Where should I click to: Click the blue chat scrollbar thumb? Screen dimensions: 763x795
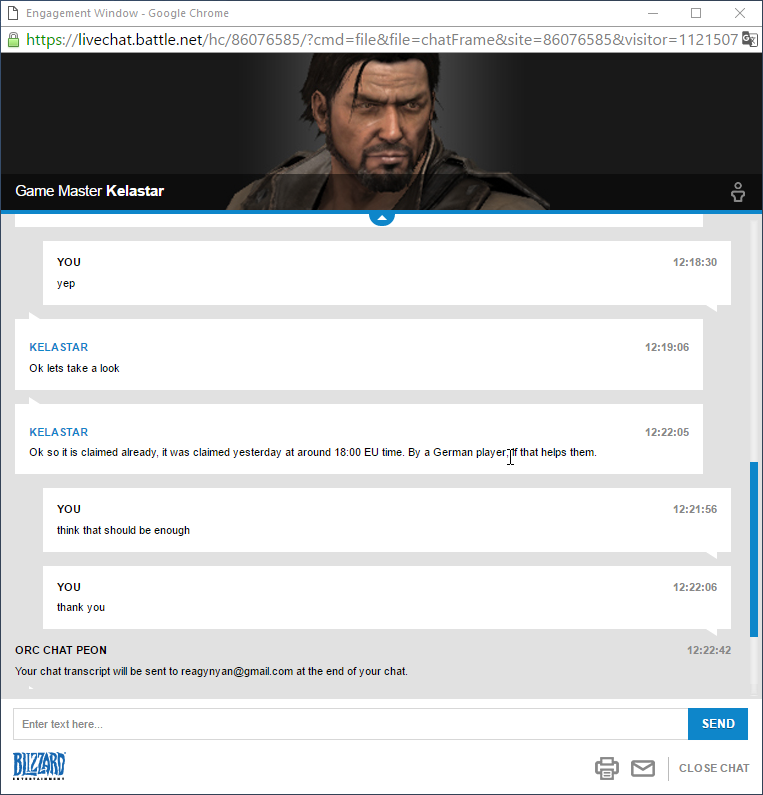pos(754,549)
